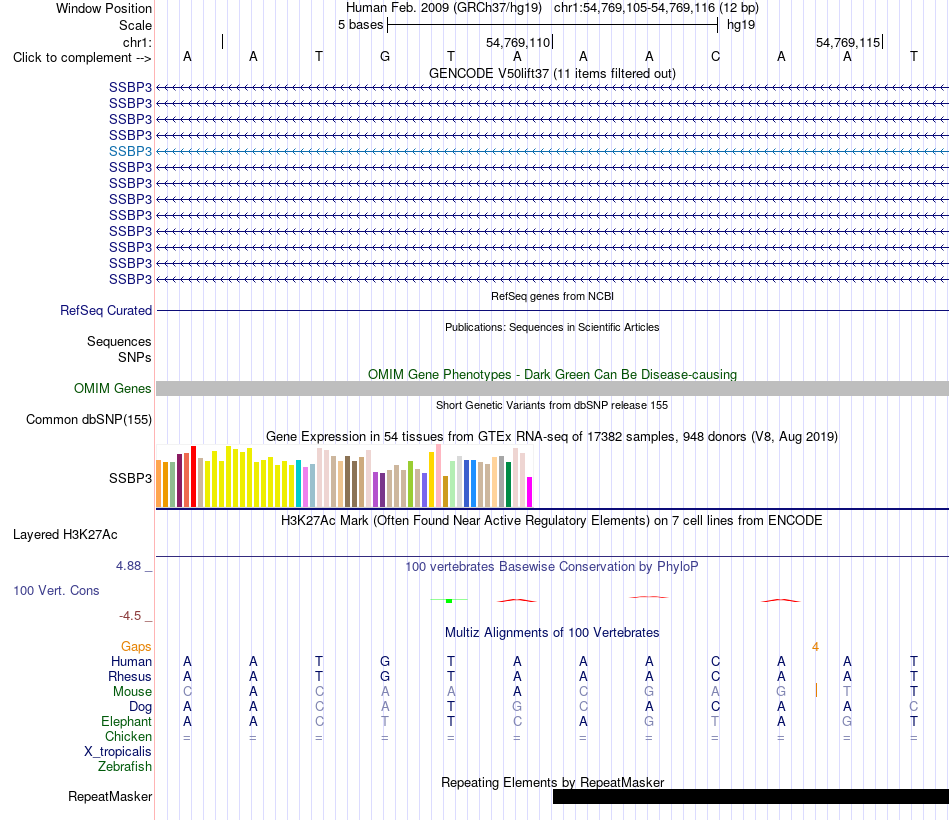Click the Mouse species row label
This screenshot has height=820, width=950.
coord(132,692)
